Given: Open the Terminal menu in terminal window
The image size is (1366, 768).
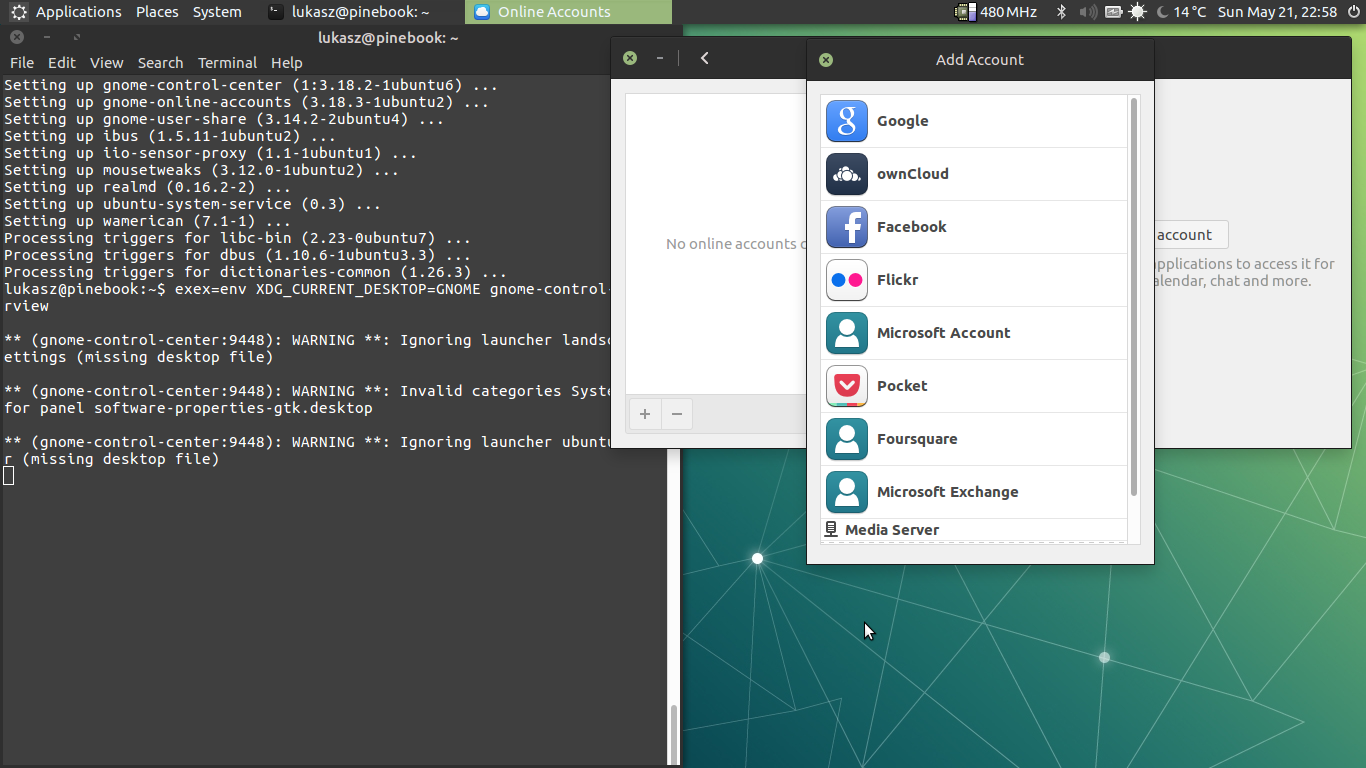Looking at the screenshot, I should point(227,62).
